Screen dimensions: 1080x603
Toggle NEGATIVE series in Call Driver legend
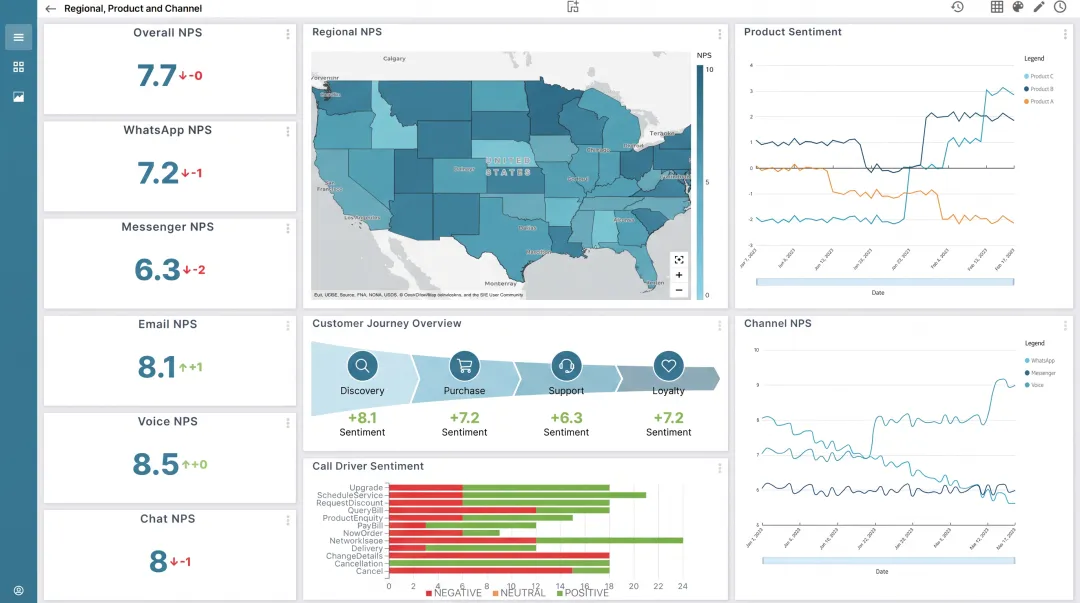[x=454, y=593]
